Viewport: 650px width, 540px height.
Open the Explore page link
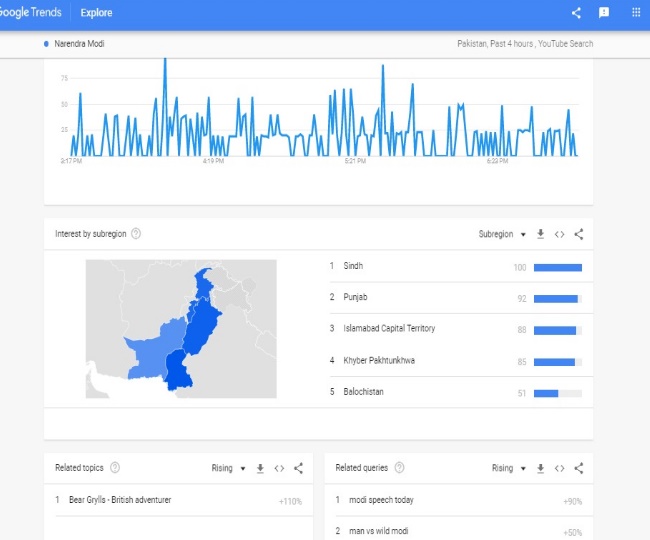pos(96,13)
